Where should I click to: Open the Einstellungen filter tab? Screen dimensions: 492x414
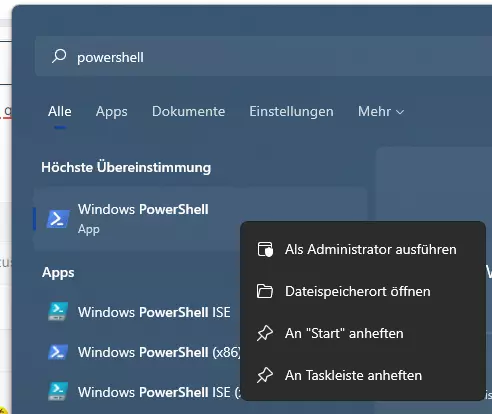pos(291,111)
